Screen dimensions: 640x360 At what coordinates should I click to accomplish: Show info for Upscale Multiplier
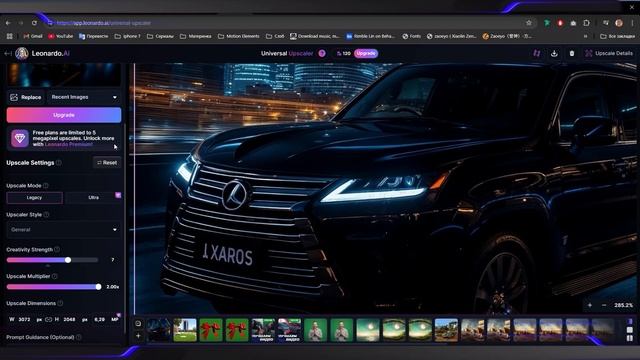pos(54,276)
